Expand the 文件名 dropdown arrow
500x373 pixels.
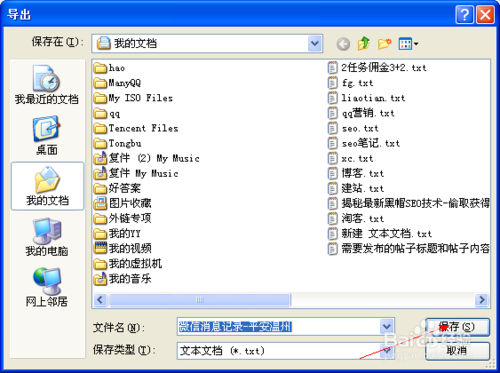tap(387, 327)
